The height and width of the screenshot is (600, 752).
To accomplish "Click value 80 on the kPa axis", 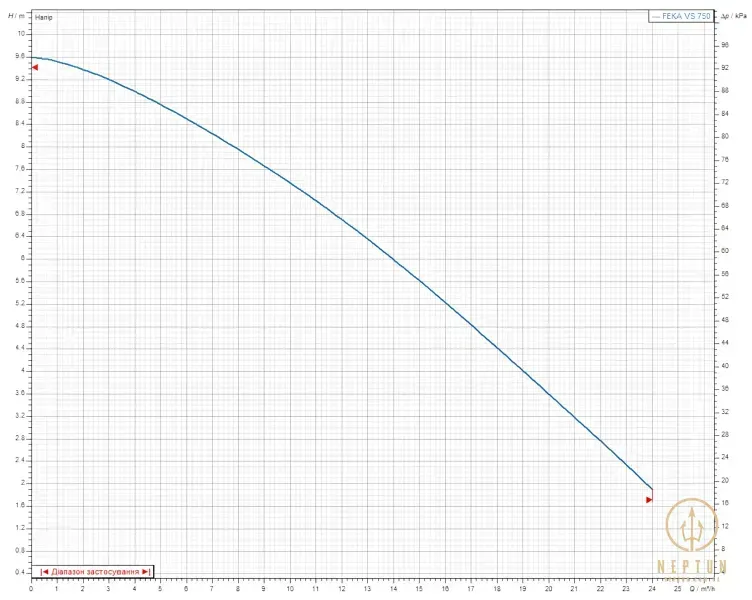I will (725, 136).
